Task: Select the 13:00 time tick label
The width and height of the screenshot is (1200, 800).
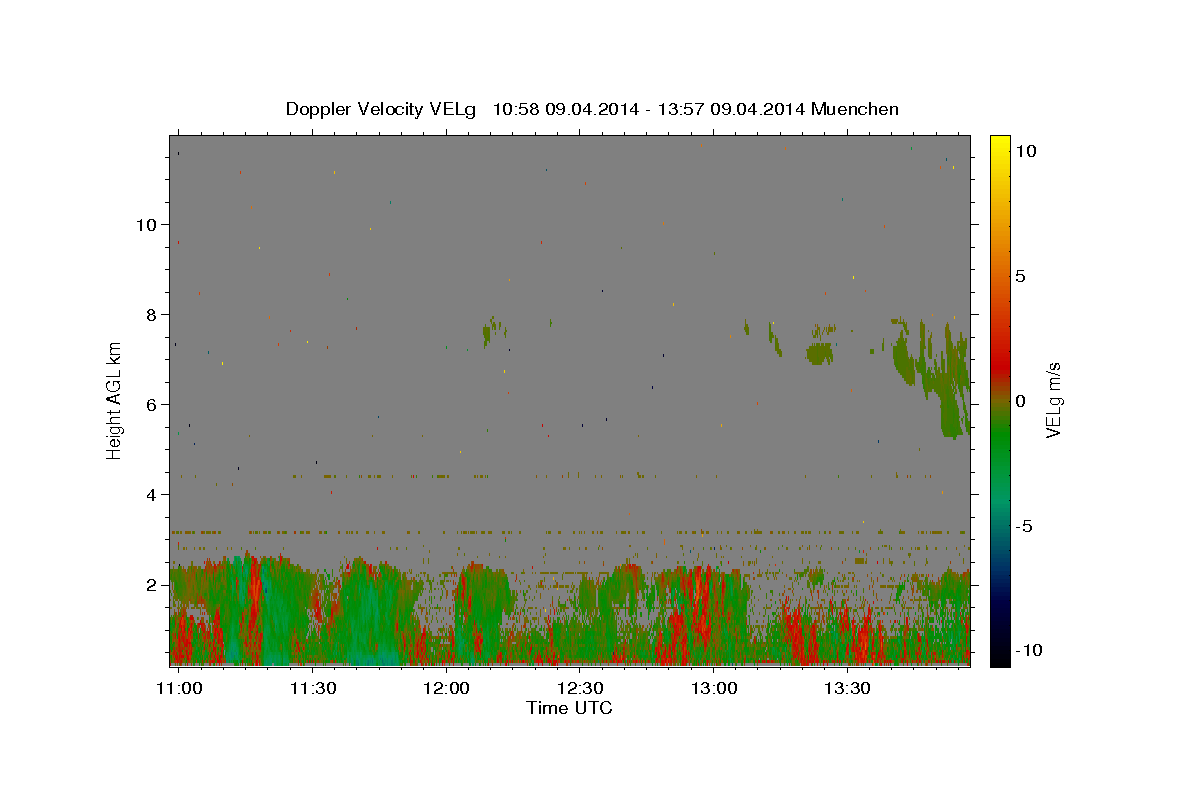Action: click(x=713, y=688)
